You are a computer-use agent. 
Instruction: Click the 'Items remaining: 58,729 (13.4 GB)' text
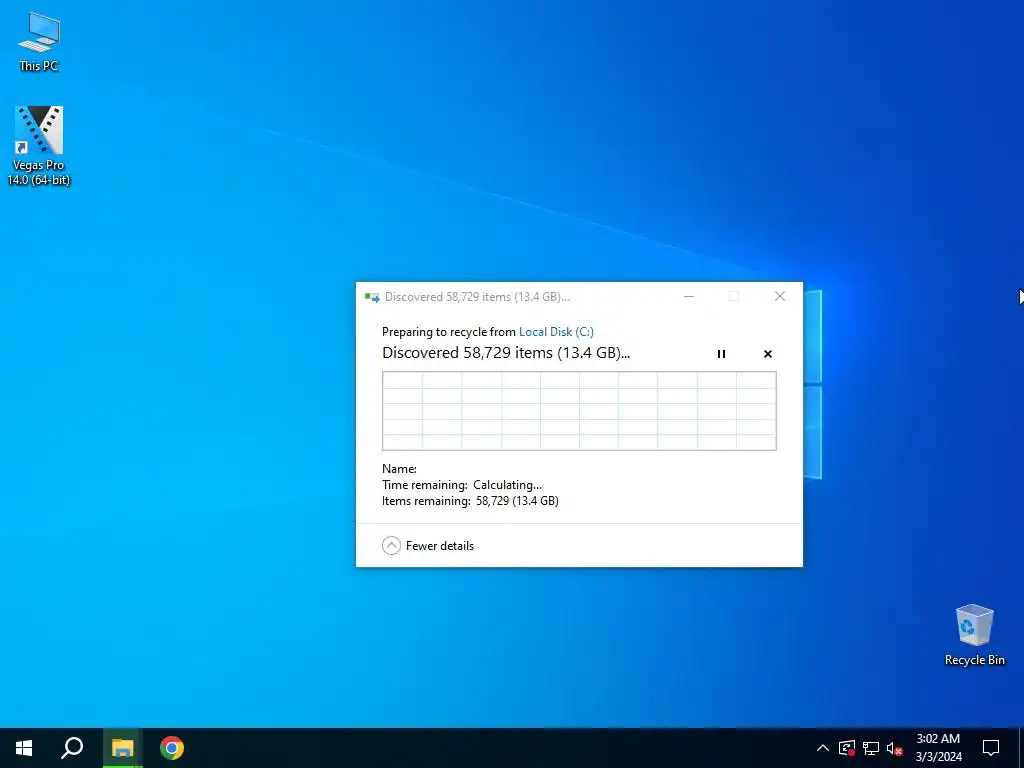click(x=470, y=501)
